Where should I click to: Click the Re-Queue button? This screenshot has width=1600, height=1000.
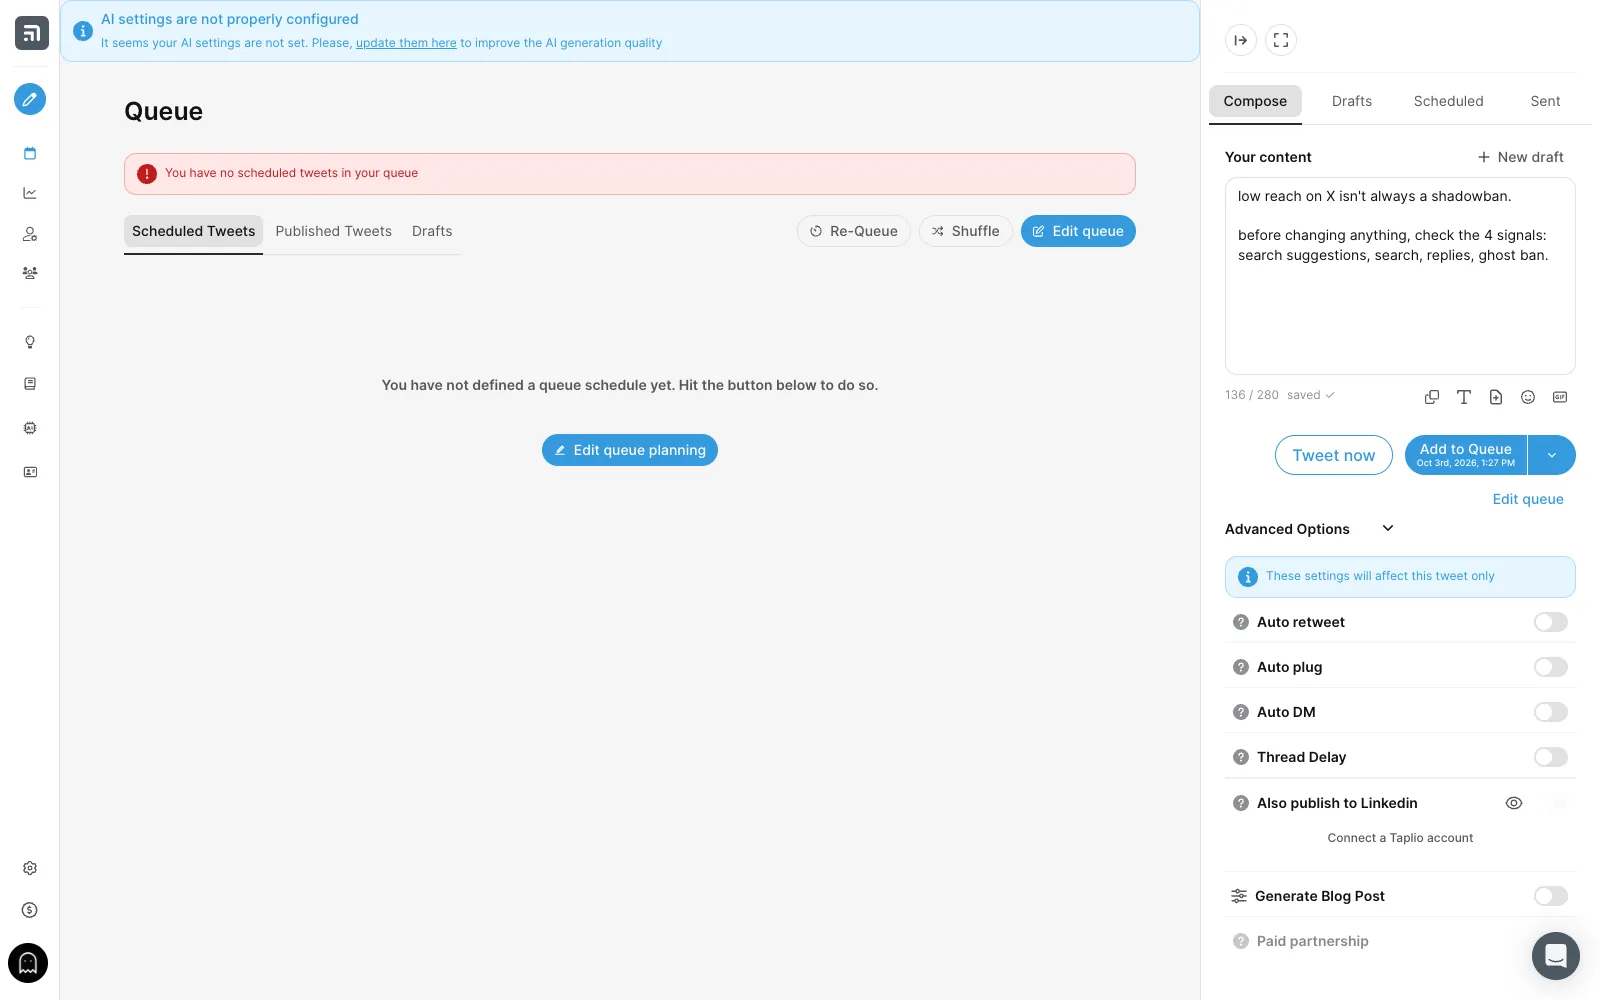(x=854, y=231)
